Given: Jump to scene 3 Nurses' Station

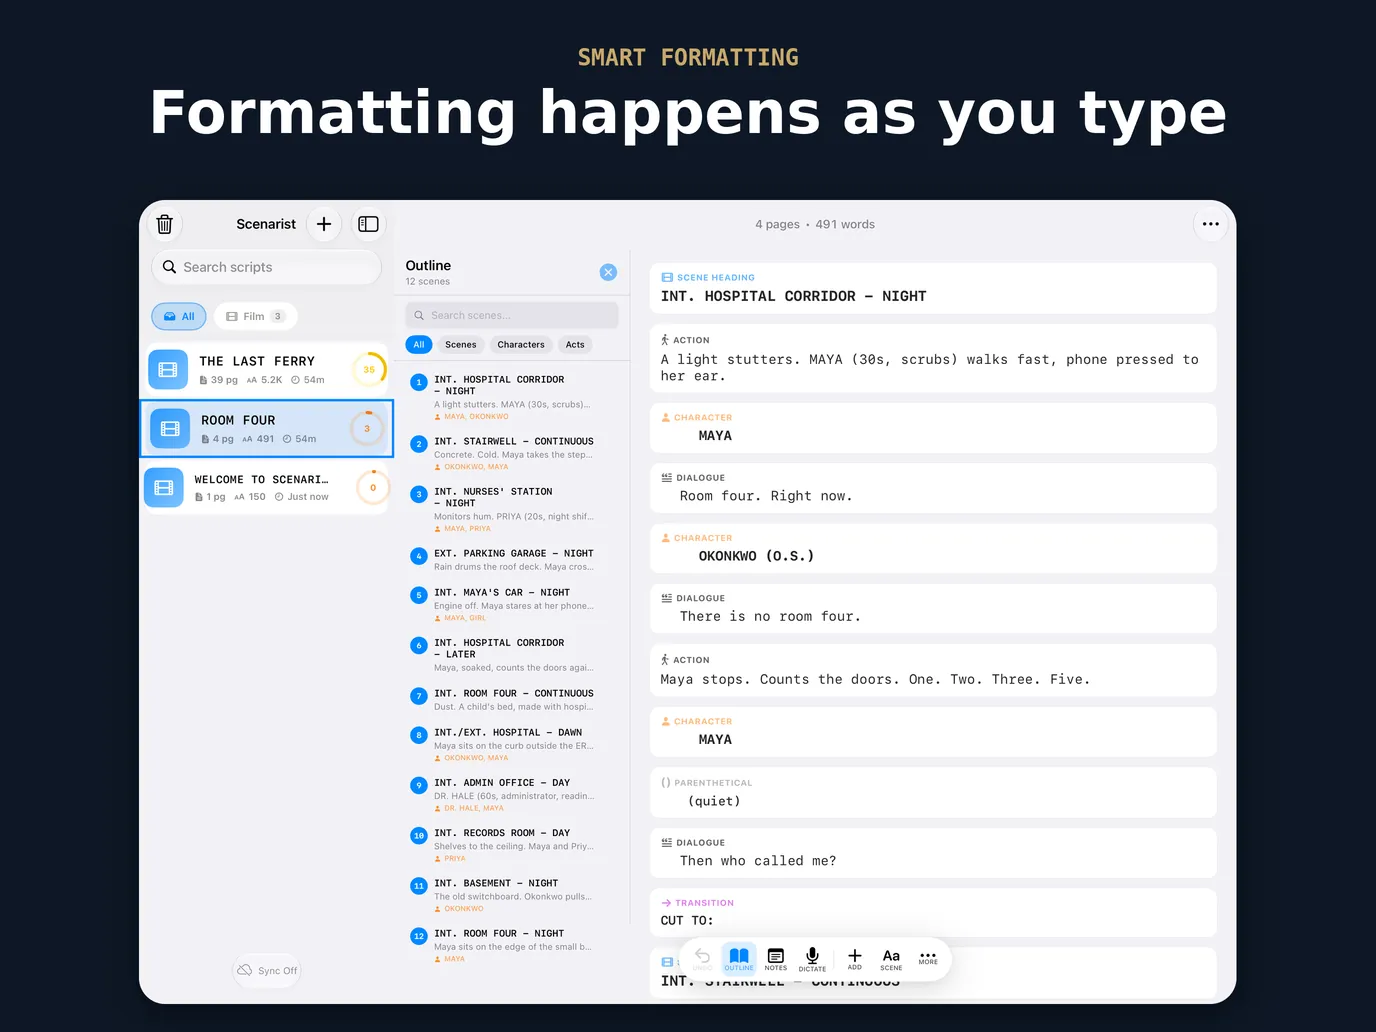Looking at the screenshot, I should coord(513,509).
